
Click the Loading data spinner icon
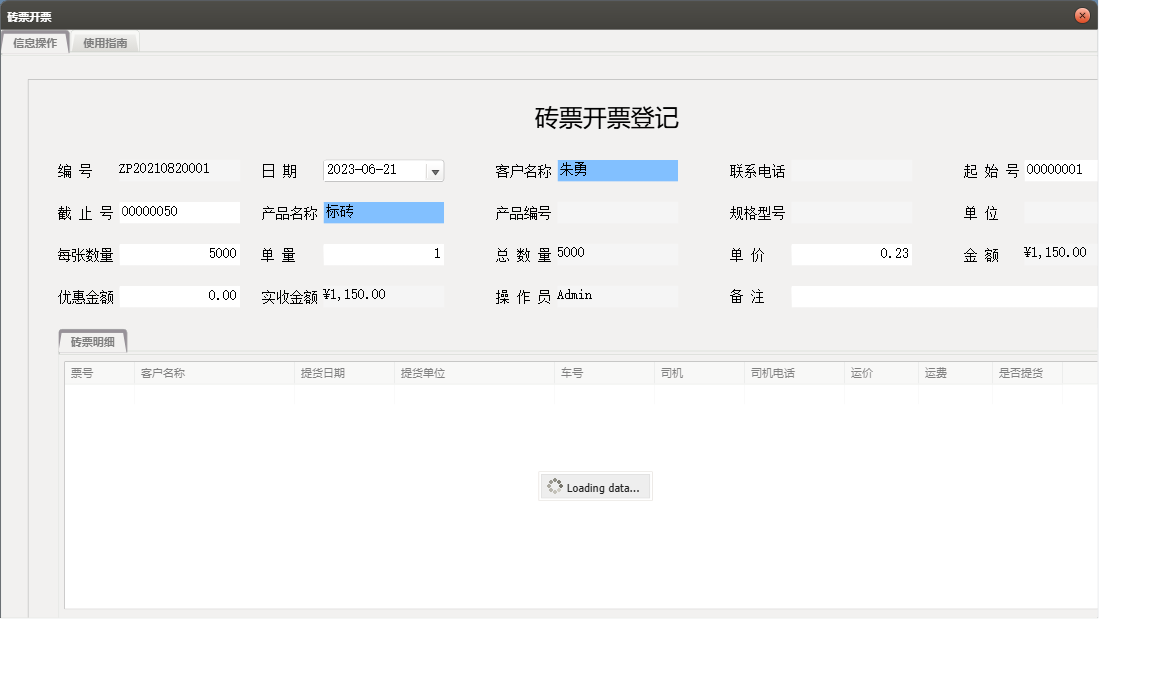click(x=555, y=487)
